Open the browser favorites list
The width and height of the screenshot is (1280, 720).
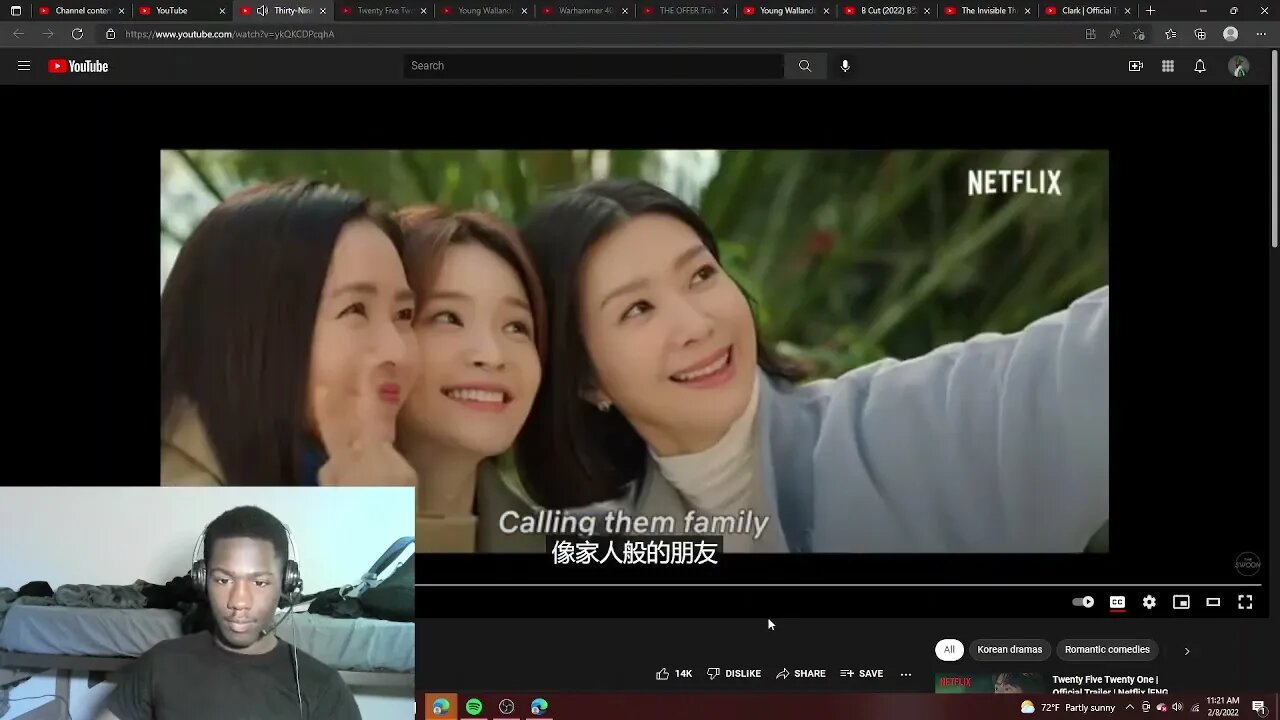(x=1170, y=34)
